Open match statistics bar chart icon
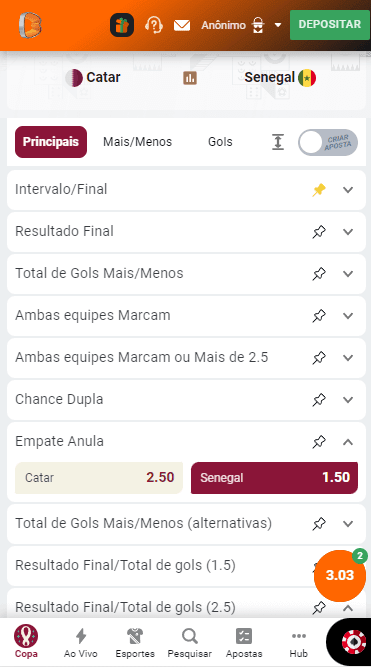Viewport: 371px width, 667px height. (x=190, y=78)
